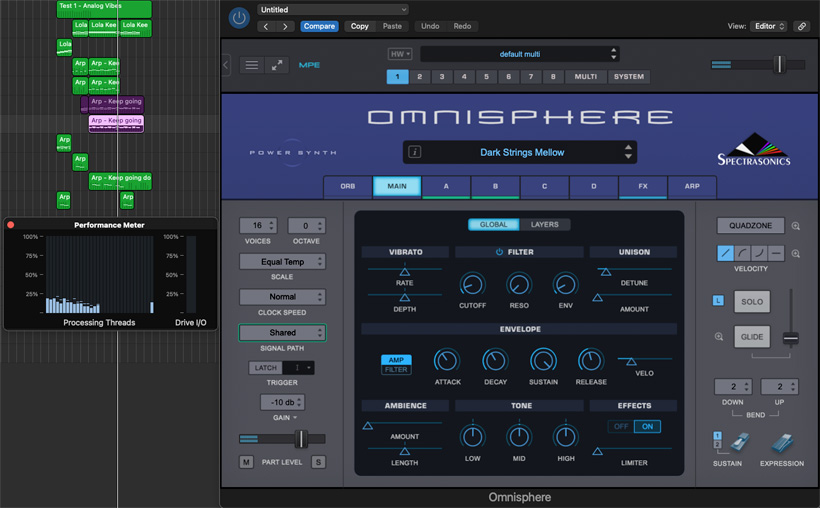
Task: Open patch info 'i' icon
Action: click(414, 152)
